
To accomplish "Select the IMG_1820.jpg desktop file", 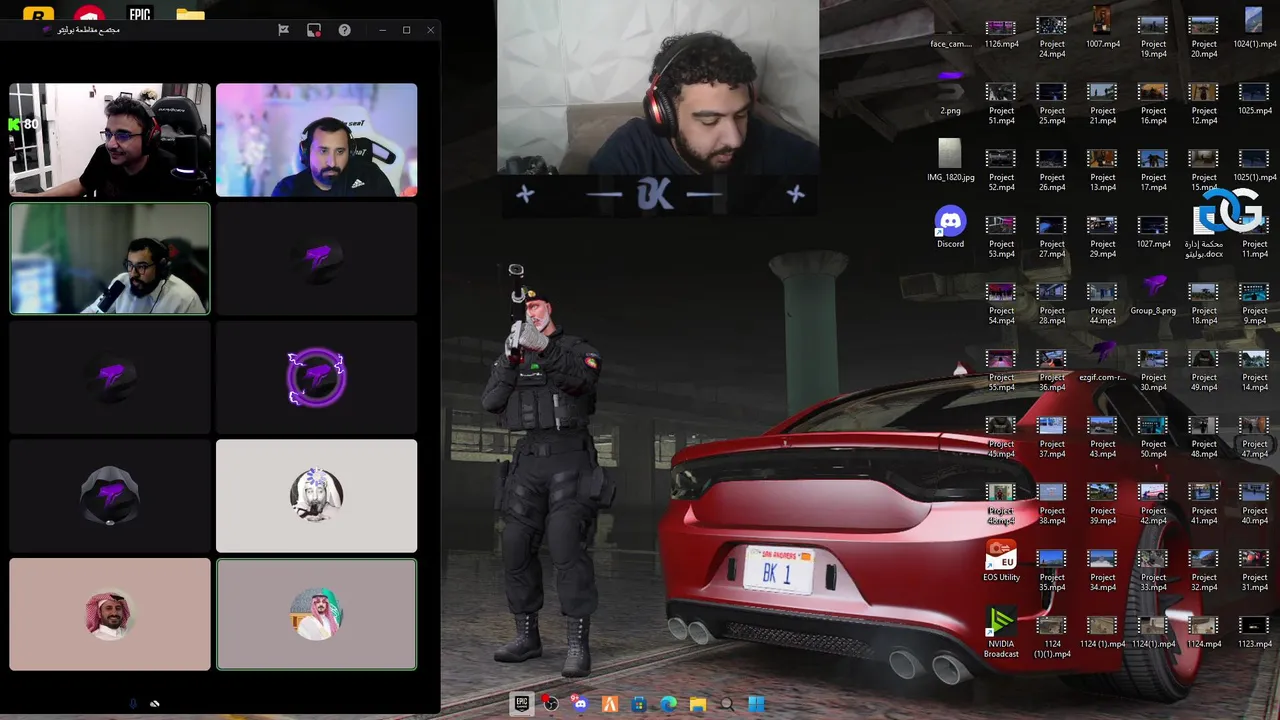I will coord(950,161).
